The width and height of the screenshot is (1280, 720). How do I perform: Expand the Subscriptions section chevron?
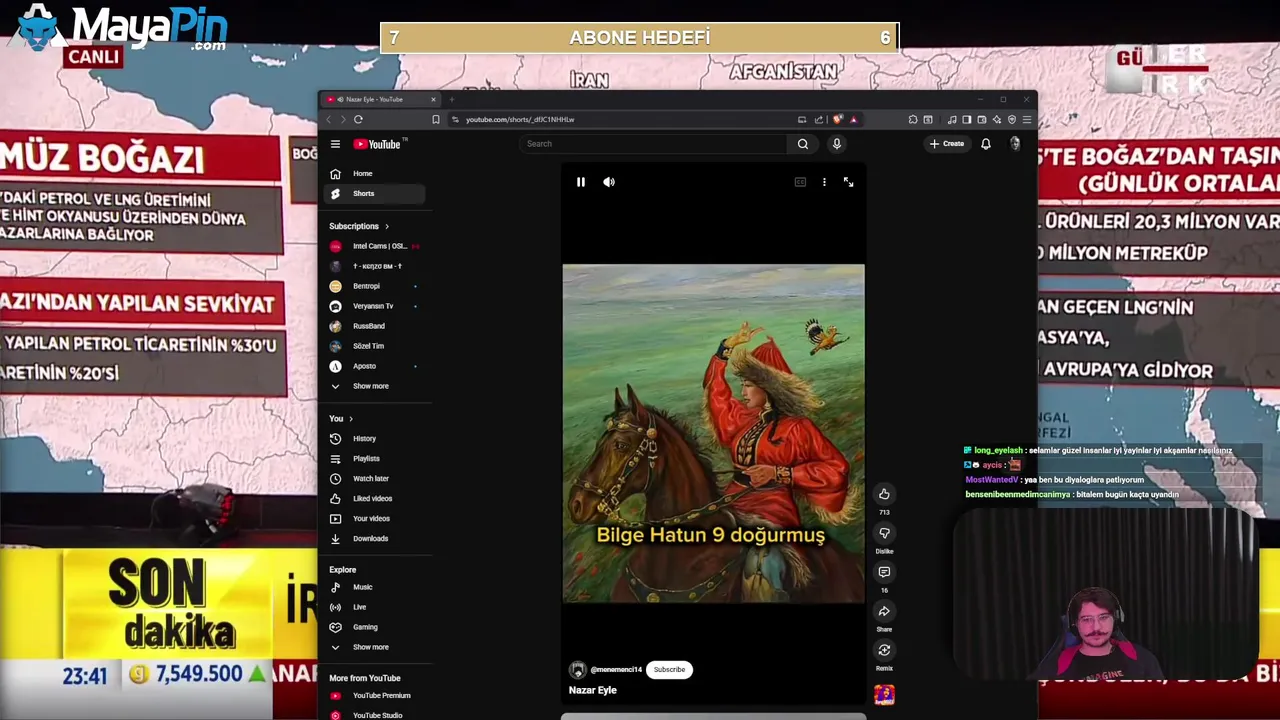(x=387, y=226)
